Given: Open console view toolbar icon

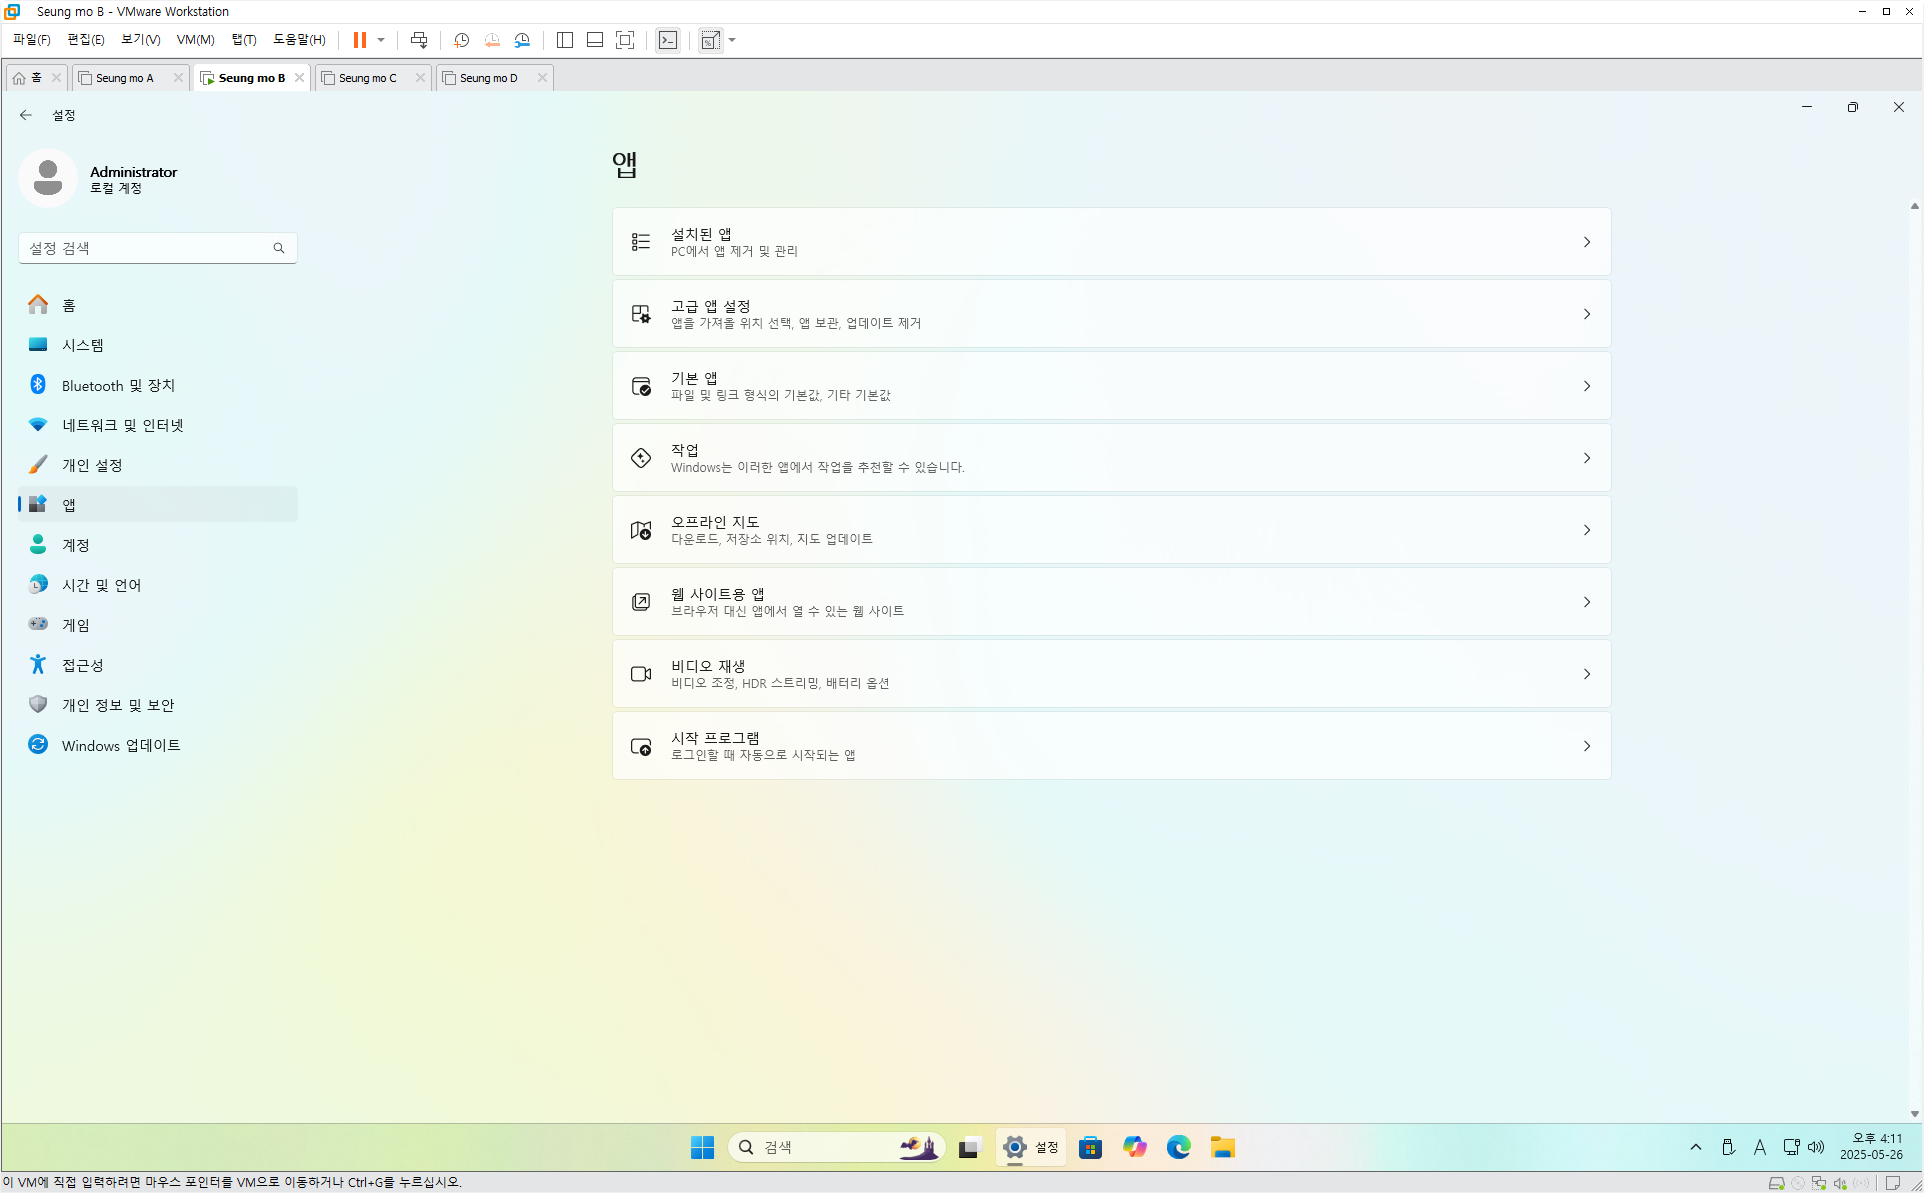Looking at the screenshot, I should (x=668, y=40).
